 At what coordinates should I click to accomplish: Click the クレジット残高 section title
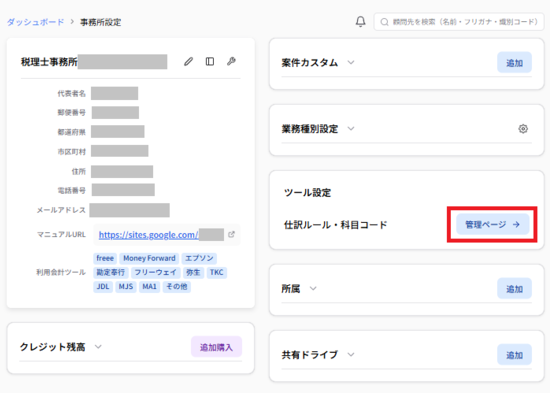[52, 347]
